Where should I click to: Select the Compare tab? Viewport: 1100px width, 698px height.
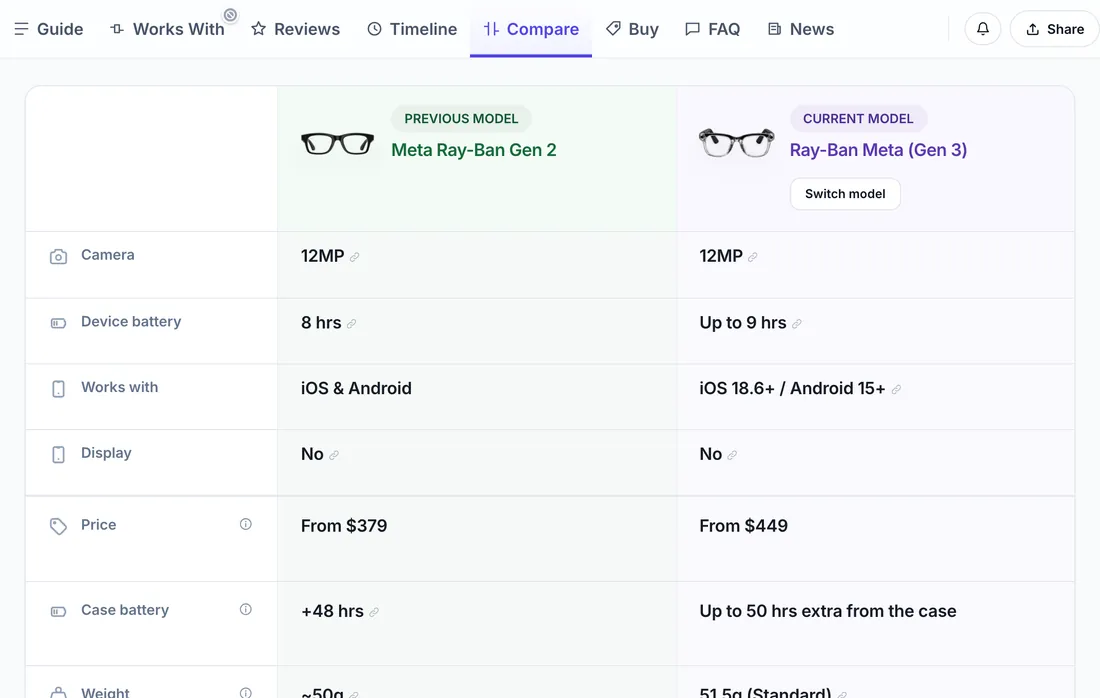pyautogui.click(x=531, y=29)
